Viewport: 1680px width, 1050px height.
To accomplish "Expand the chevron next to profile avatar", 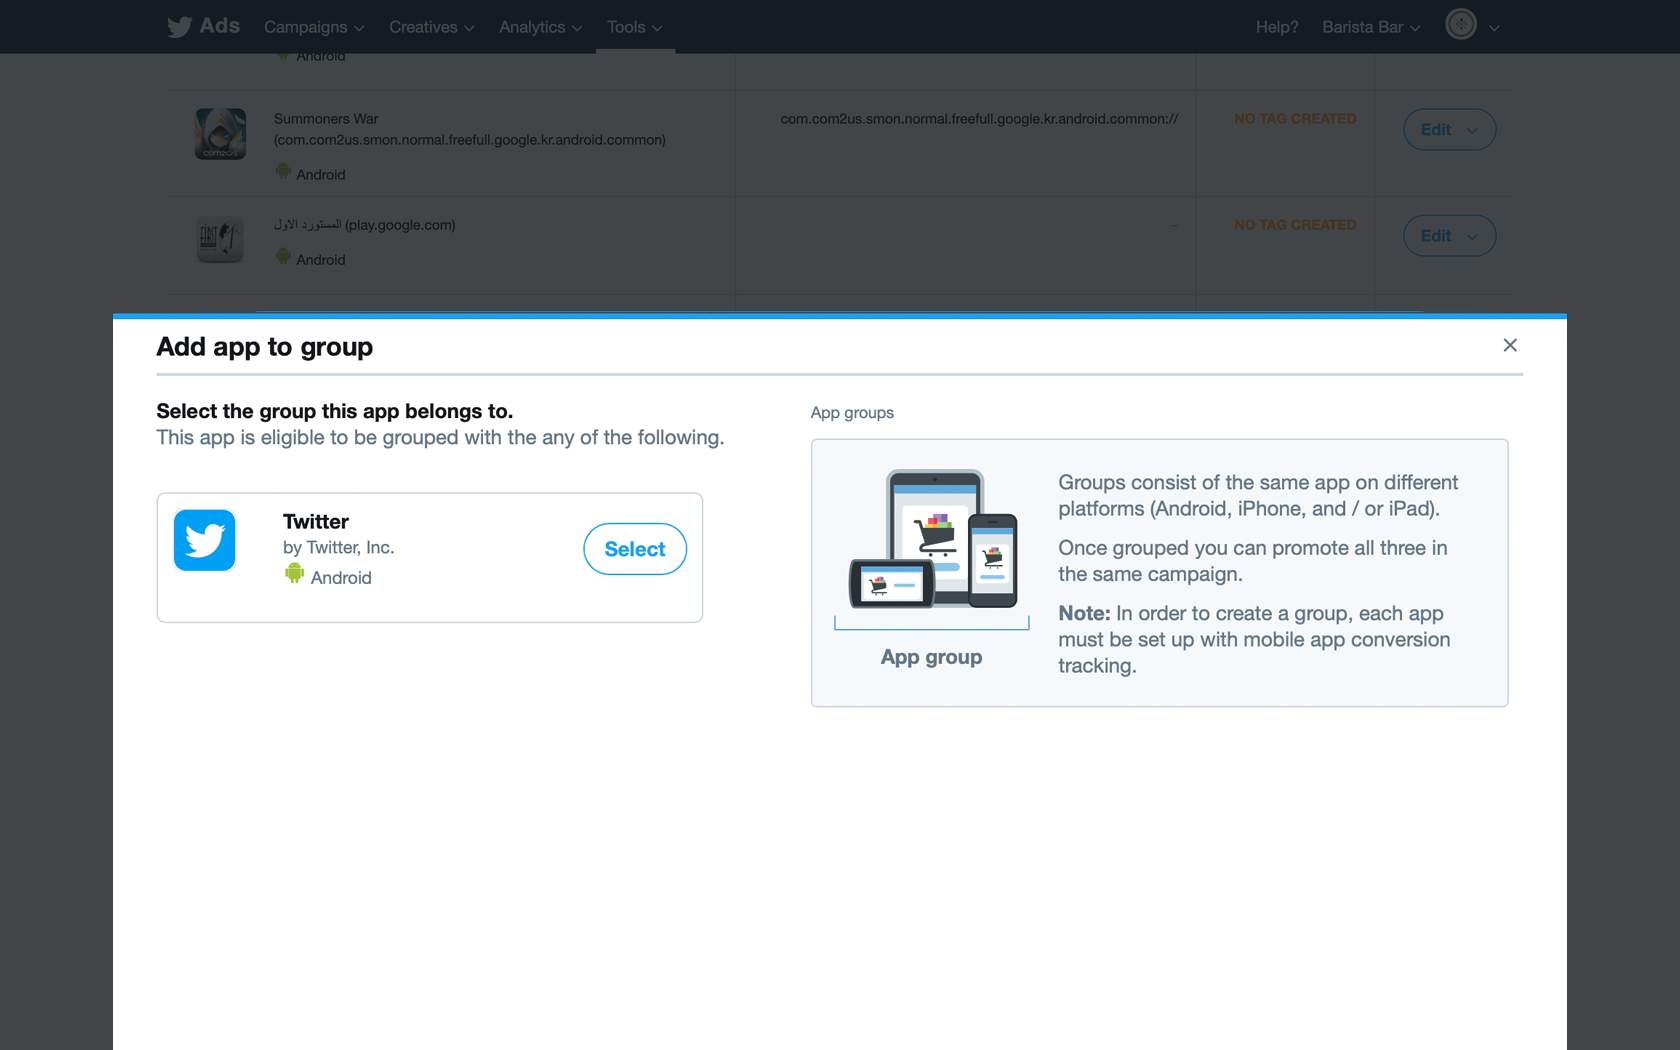I will [1494, 28].
